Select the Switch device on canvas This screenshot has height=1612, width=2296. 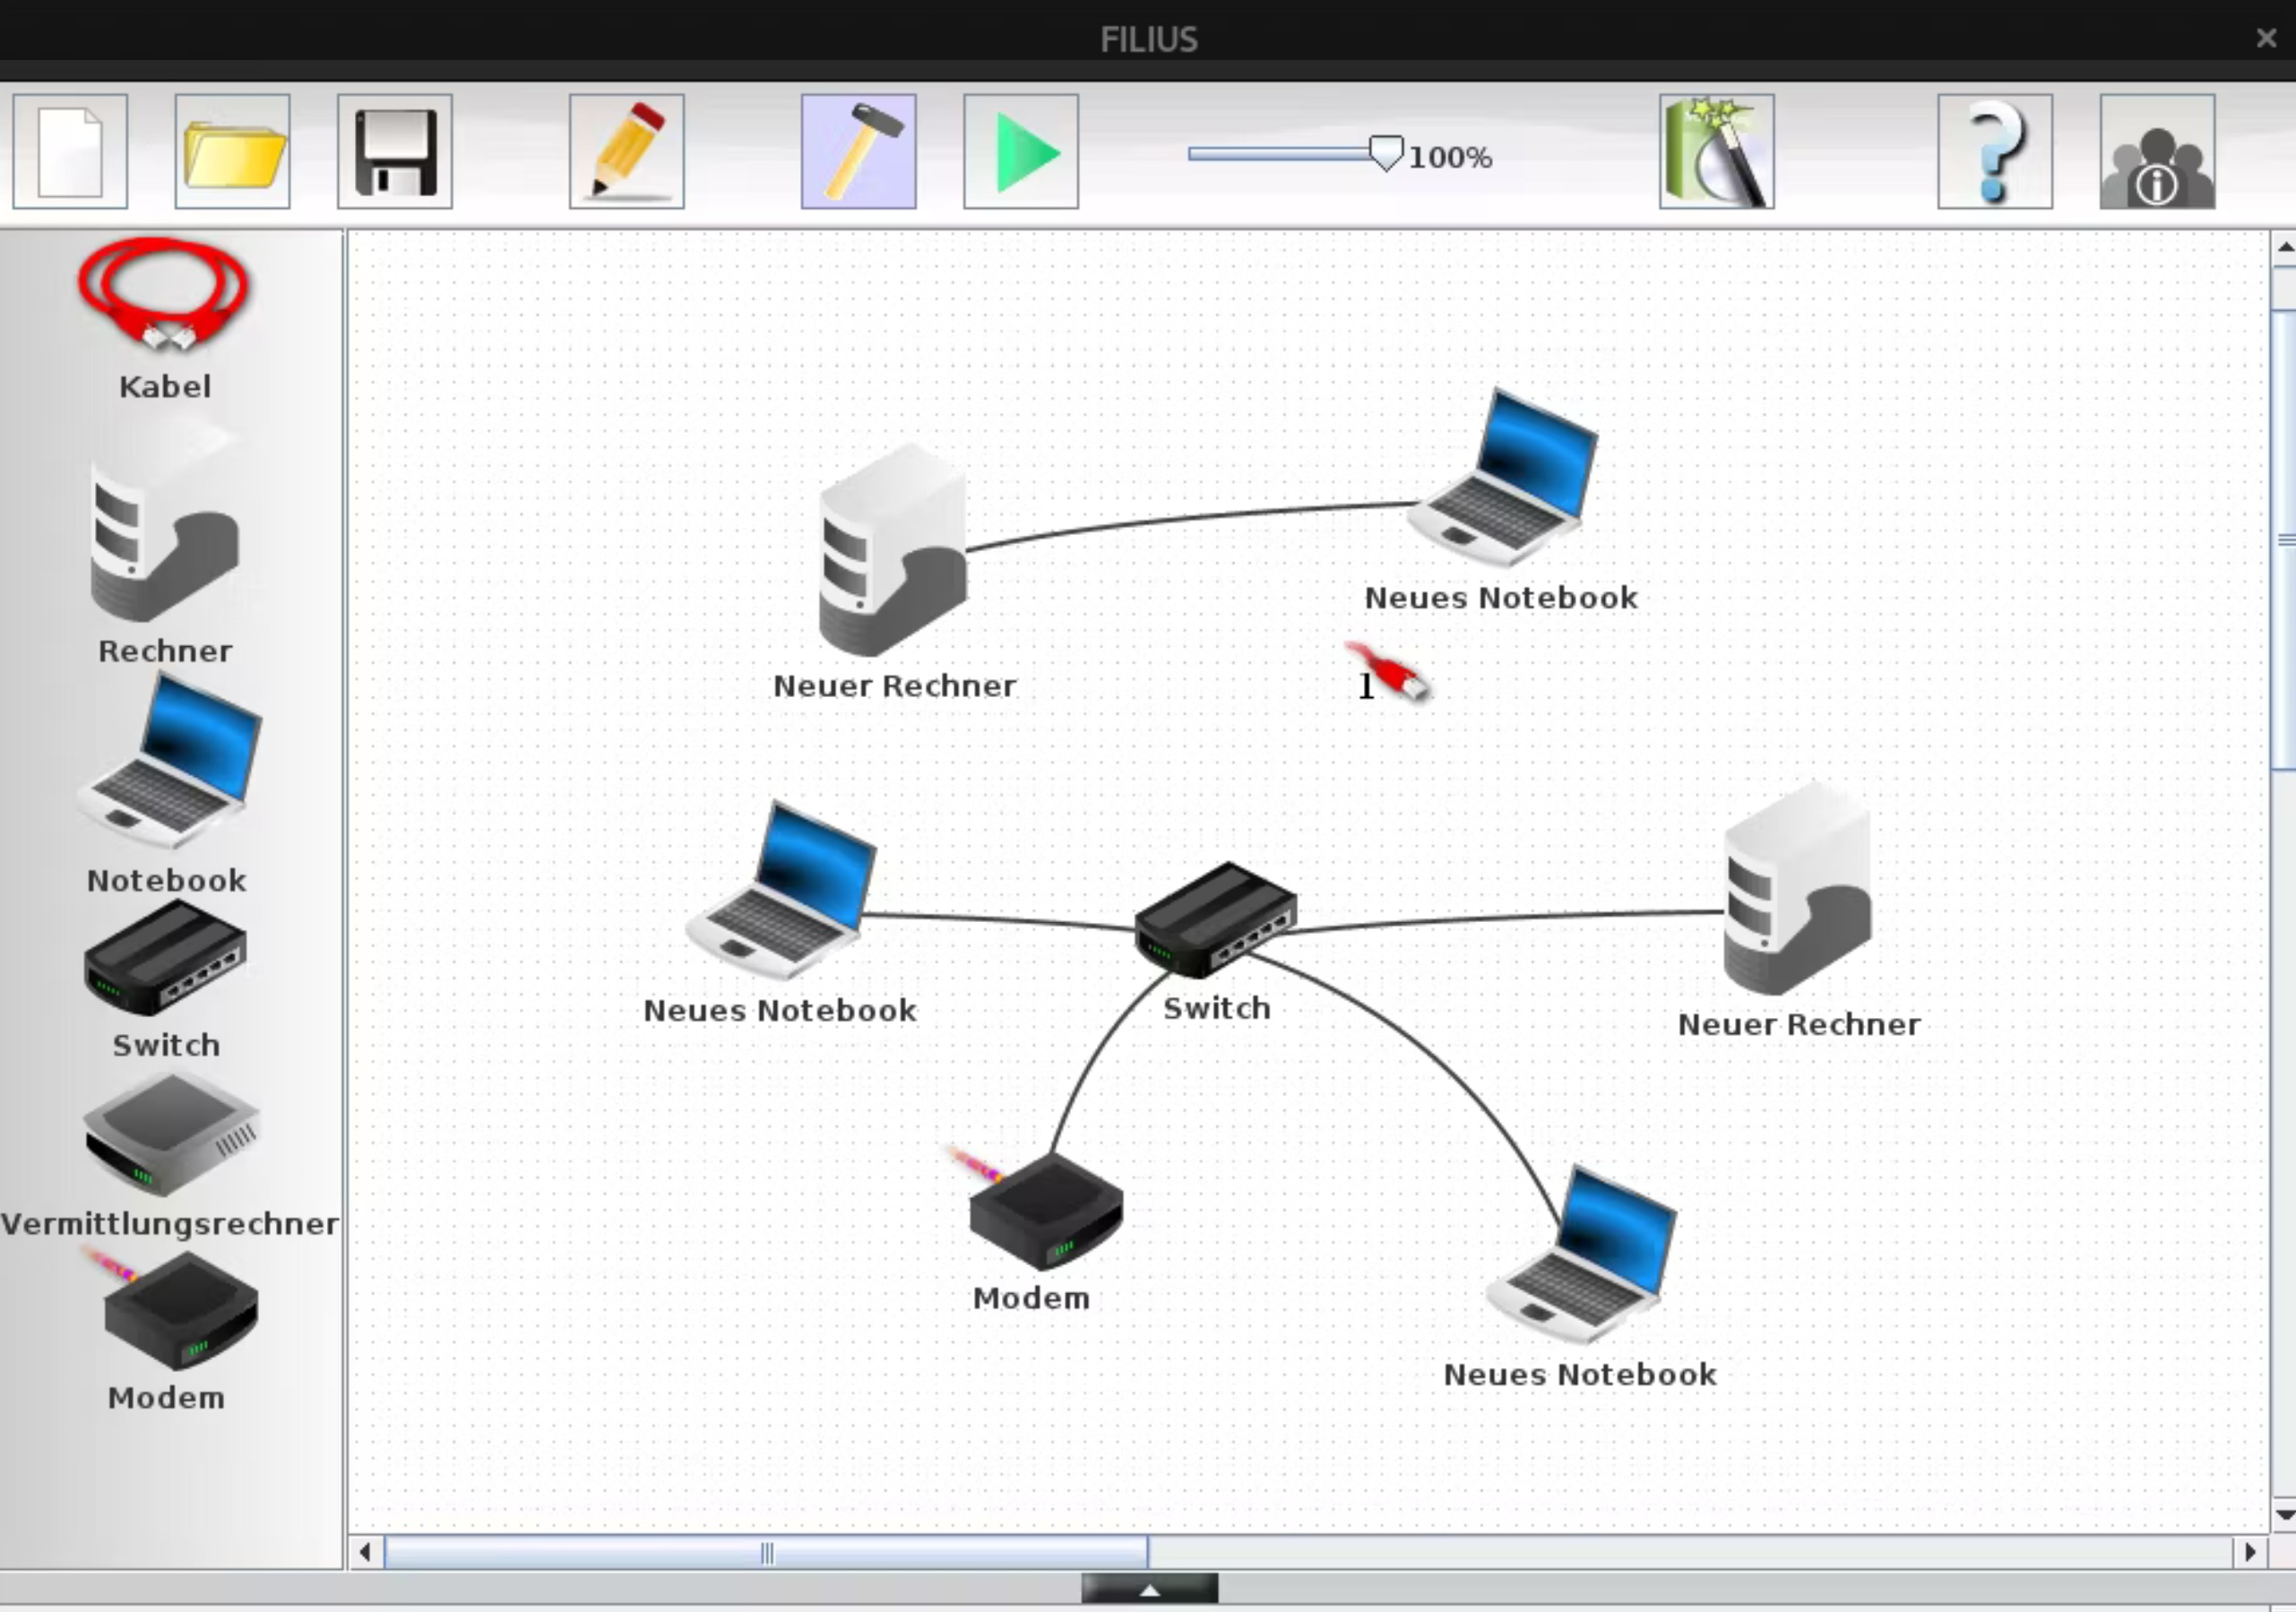pos(1216,920)
